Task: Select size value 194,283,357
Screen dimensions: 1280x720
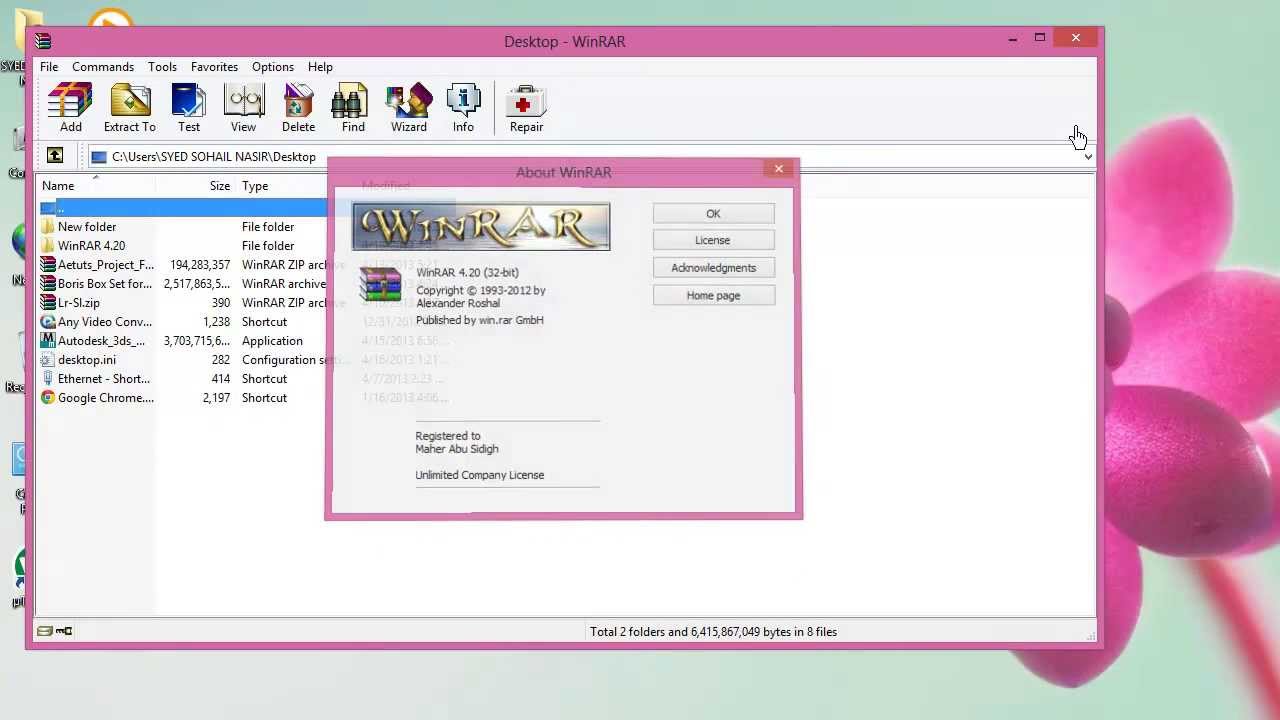Action: pos(200,265)
